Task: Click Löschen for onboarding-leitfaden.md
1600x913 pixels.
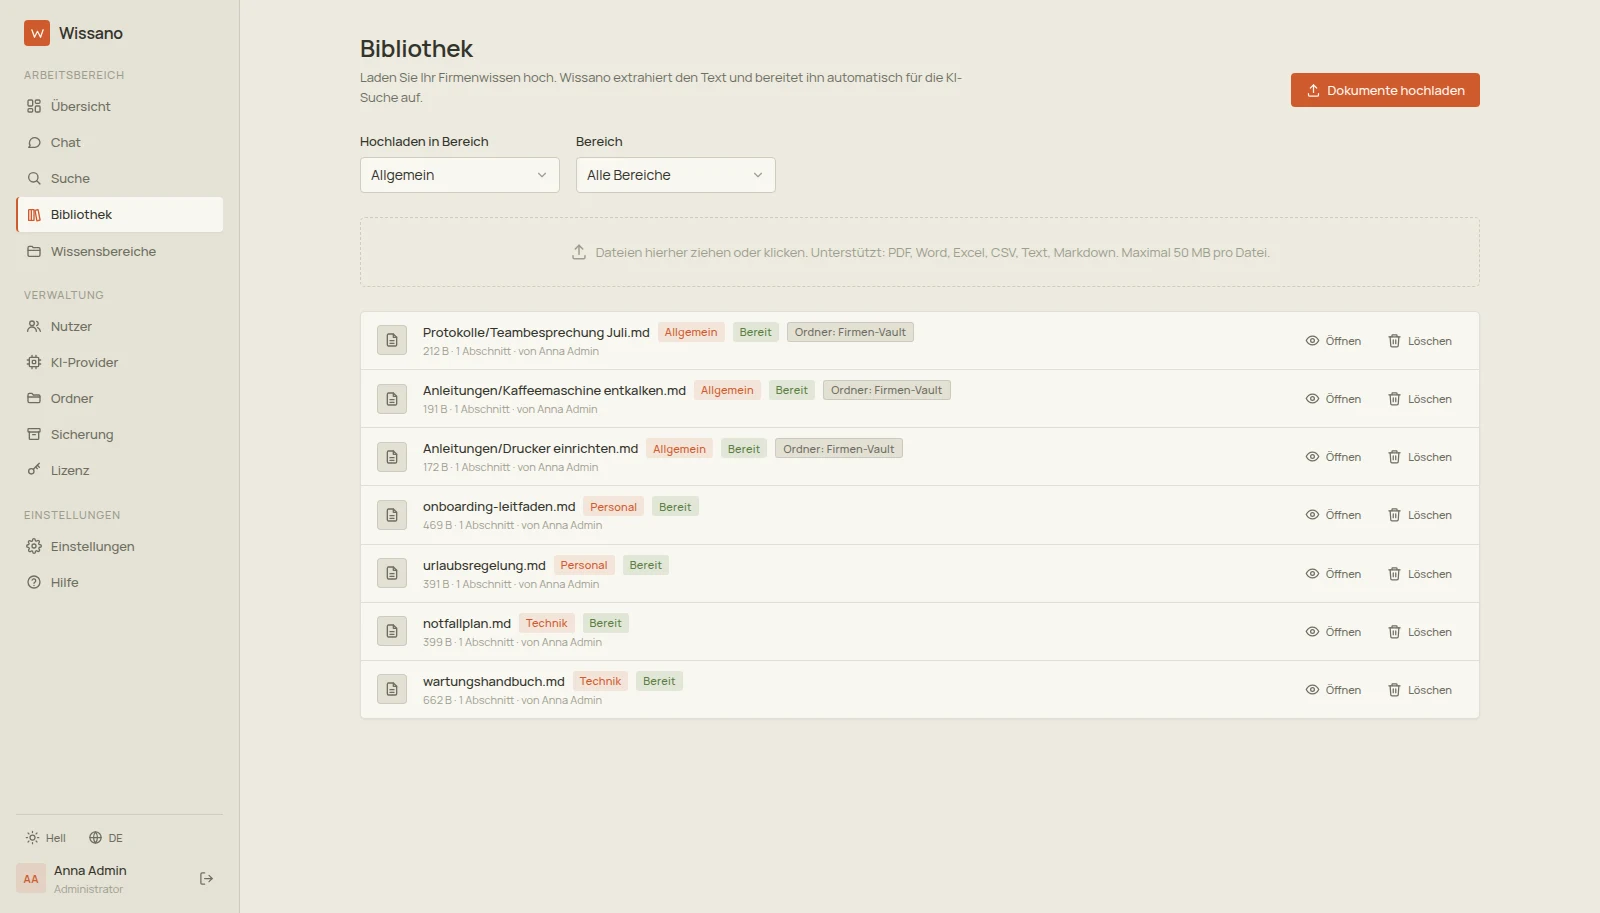Action: tap(1419, 515)
